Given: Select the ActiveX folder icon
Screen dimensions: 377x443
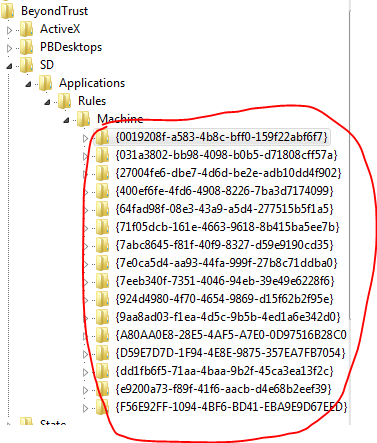Looking at the screenshot, I should (26, 29).
